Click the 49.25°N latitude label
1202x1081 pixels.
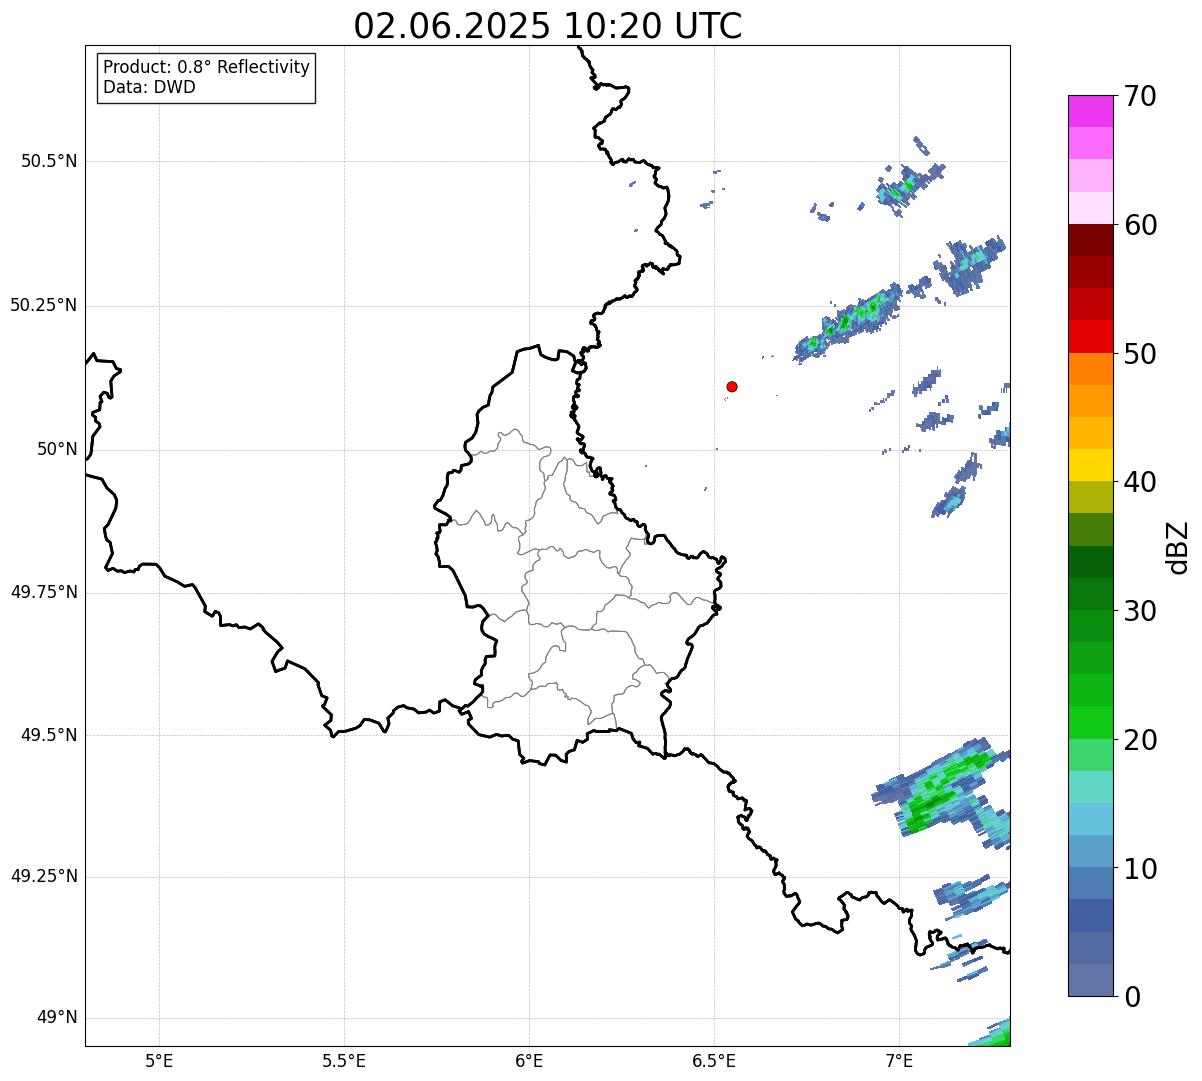44,877
